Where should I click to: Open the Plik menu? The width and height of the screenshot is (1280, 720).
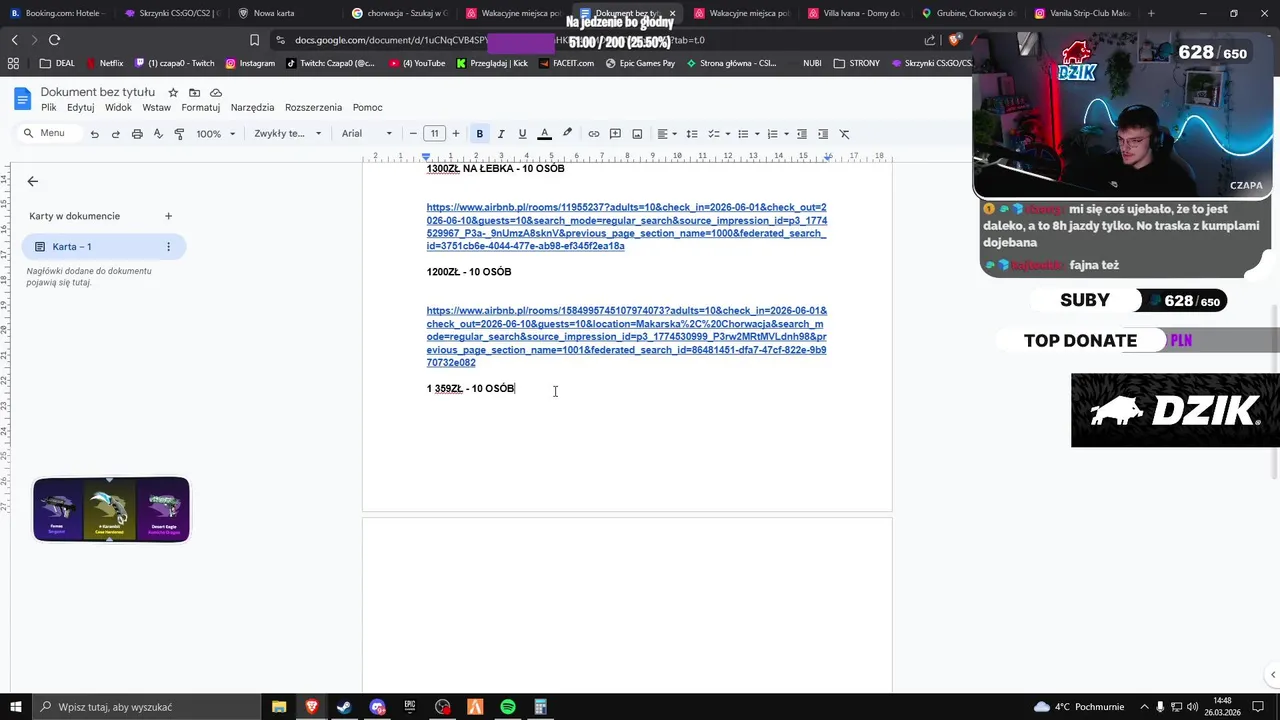(x=49, y=108)
